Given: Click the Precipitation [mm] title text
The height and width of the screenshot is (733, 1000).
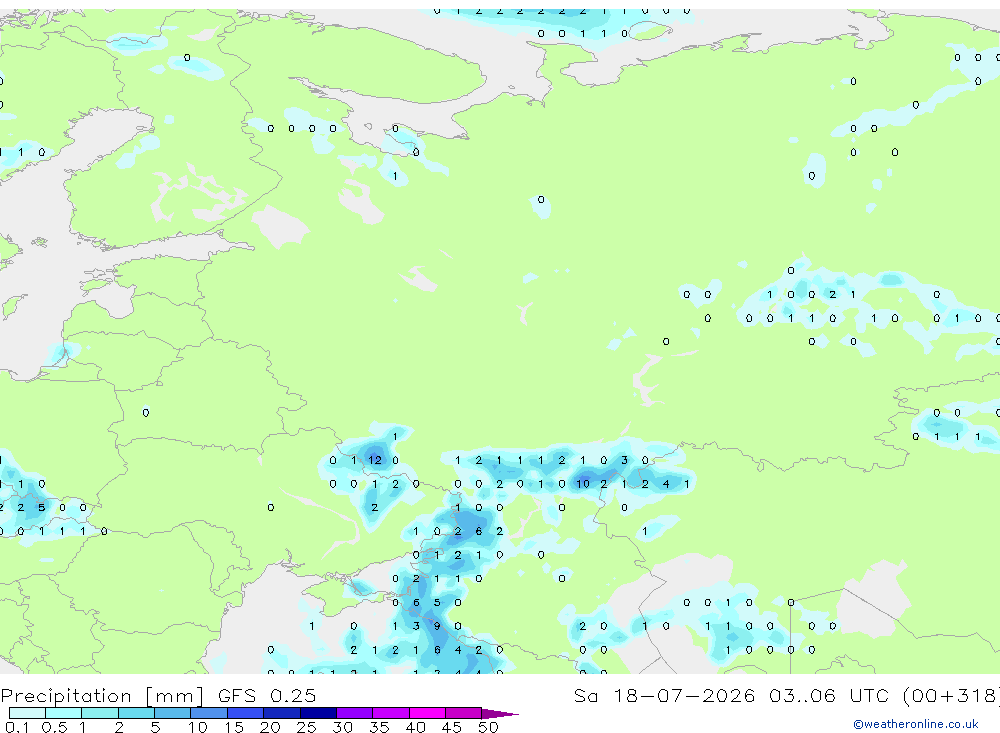Looking at the screenshot, I should click(102, 695).
